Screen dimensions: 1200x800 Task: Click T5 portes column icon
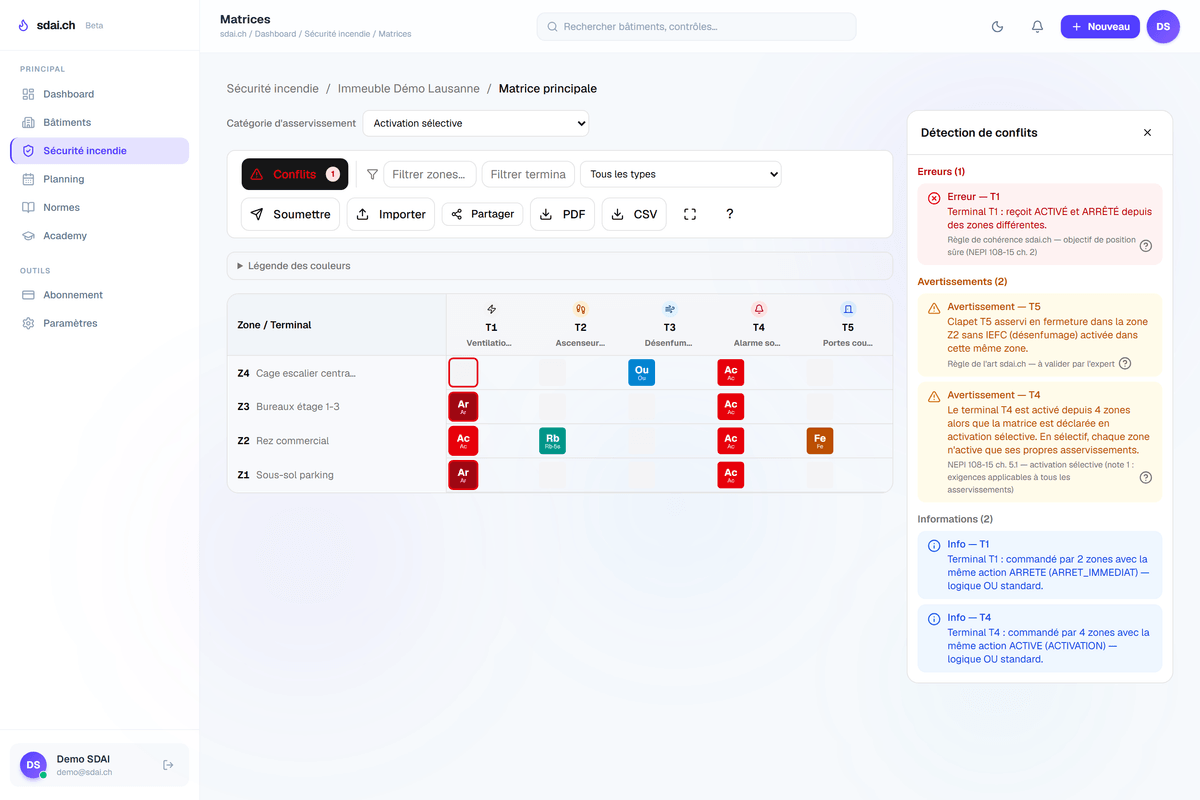pos(848,310)
